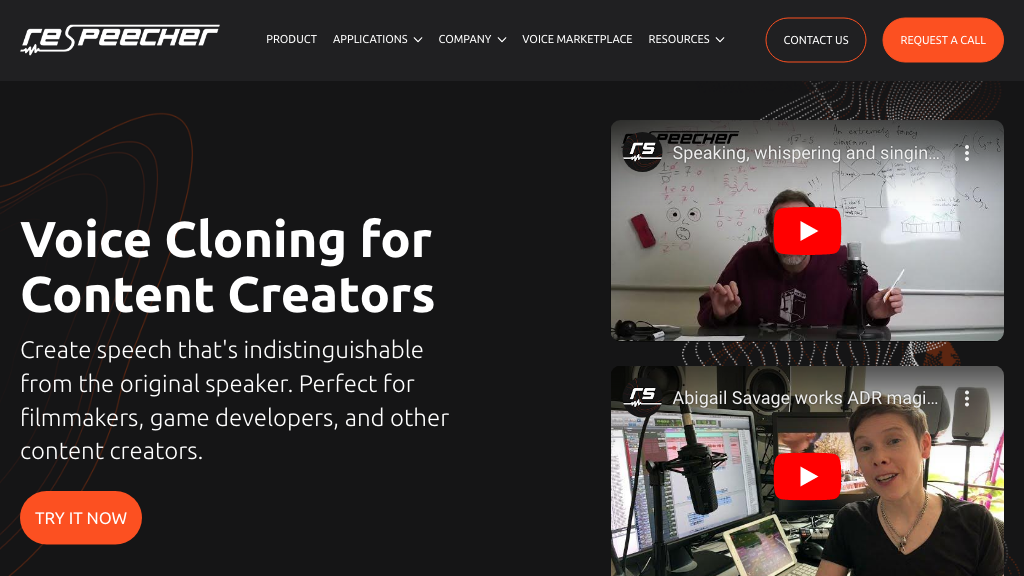Select the Applications menu label
The image size is (1024, 576).
coord(370,39)
